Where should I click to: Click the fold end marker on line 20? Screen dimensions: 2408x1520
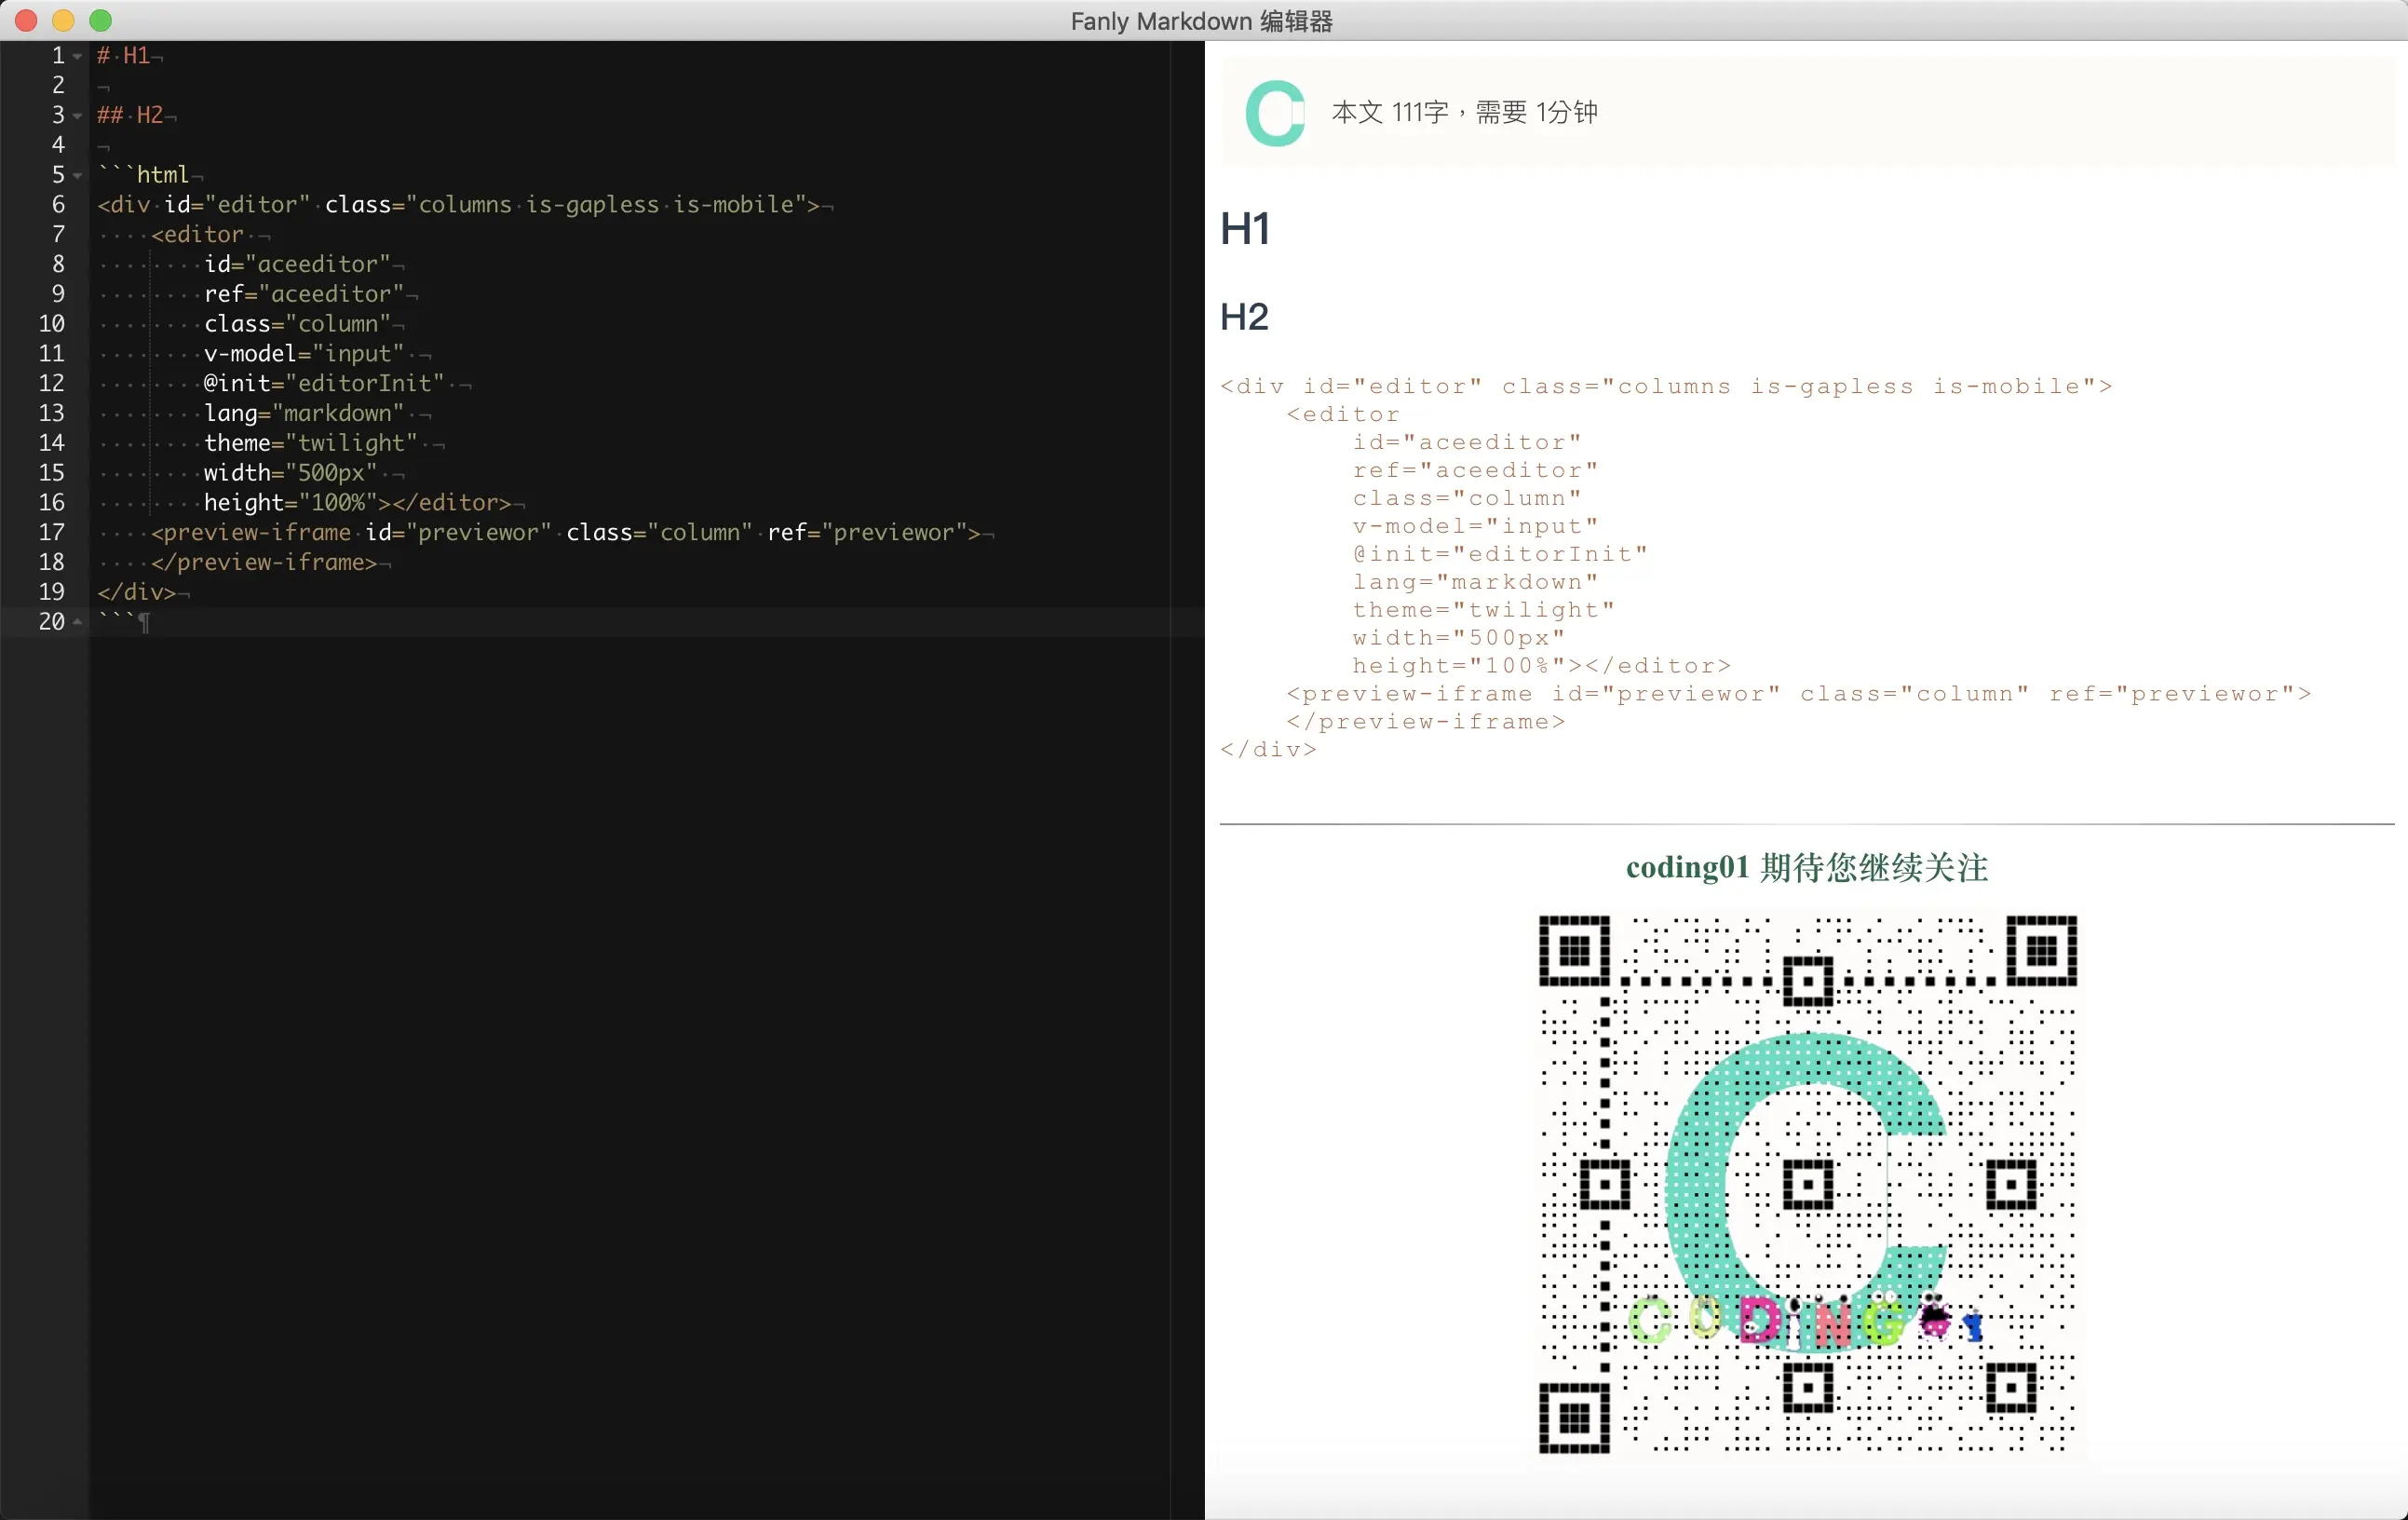click(78, 622)
